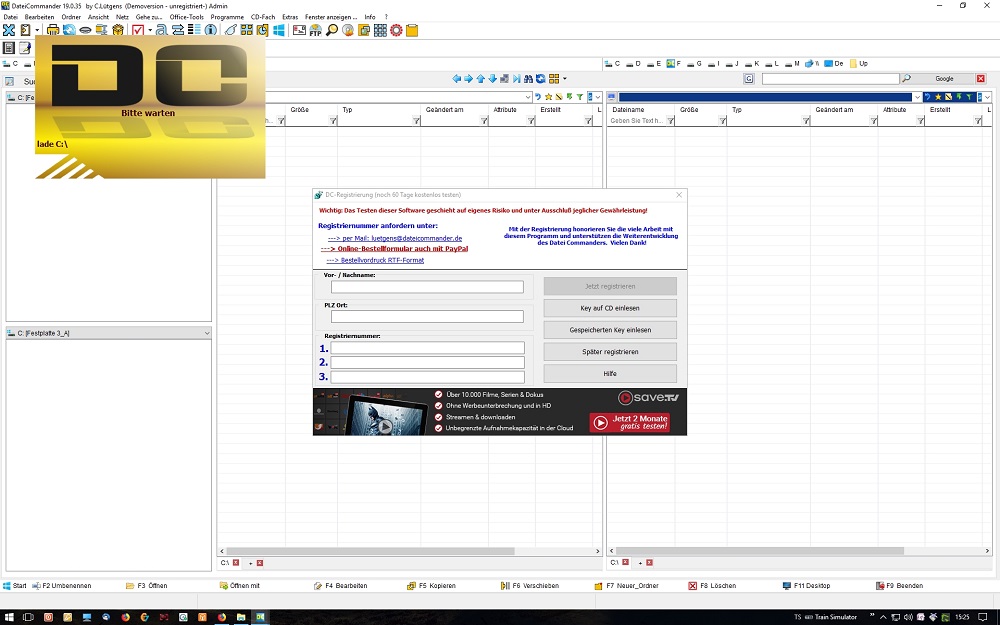
Task: Click the blue back arrow navigation icon
Action: click(457, 78)
